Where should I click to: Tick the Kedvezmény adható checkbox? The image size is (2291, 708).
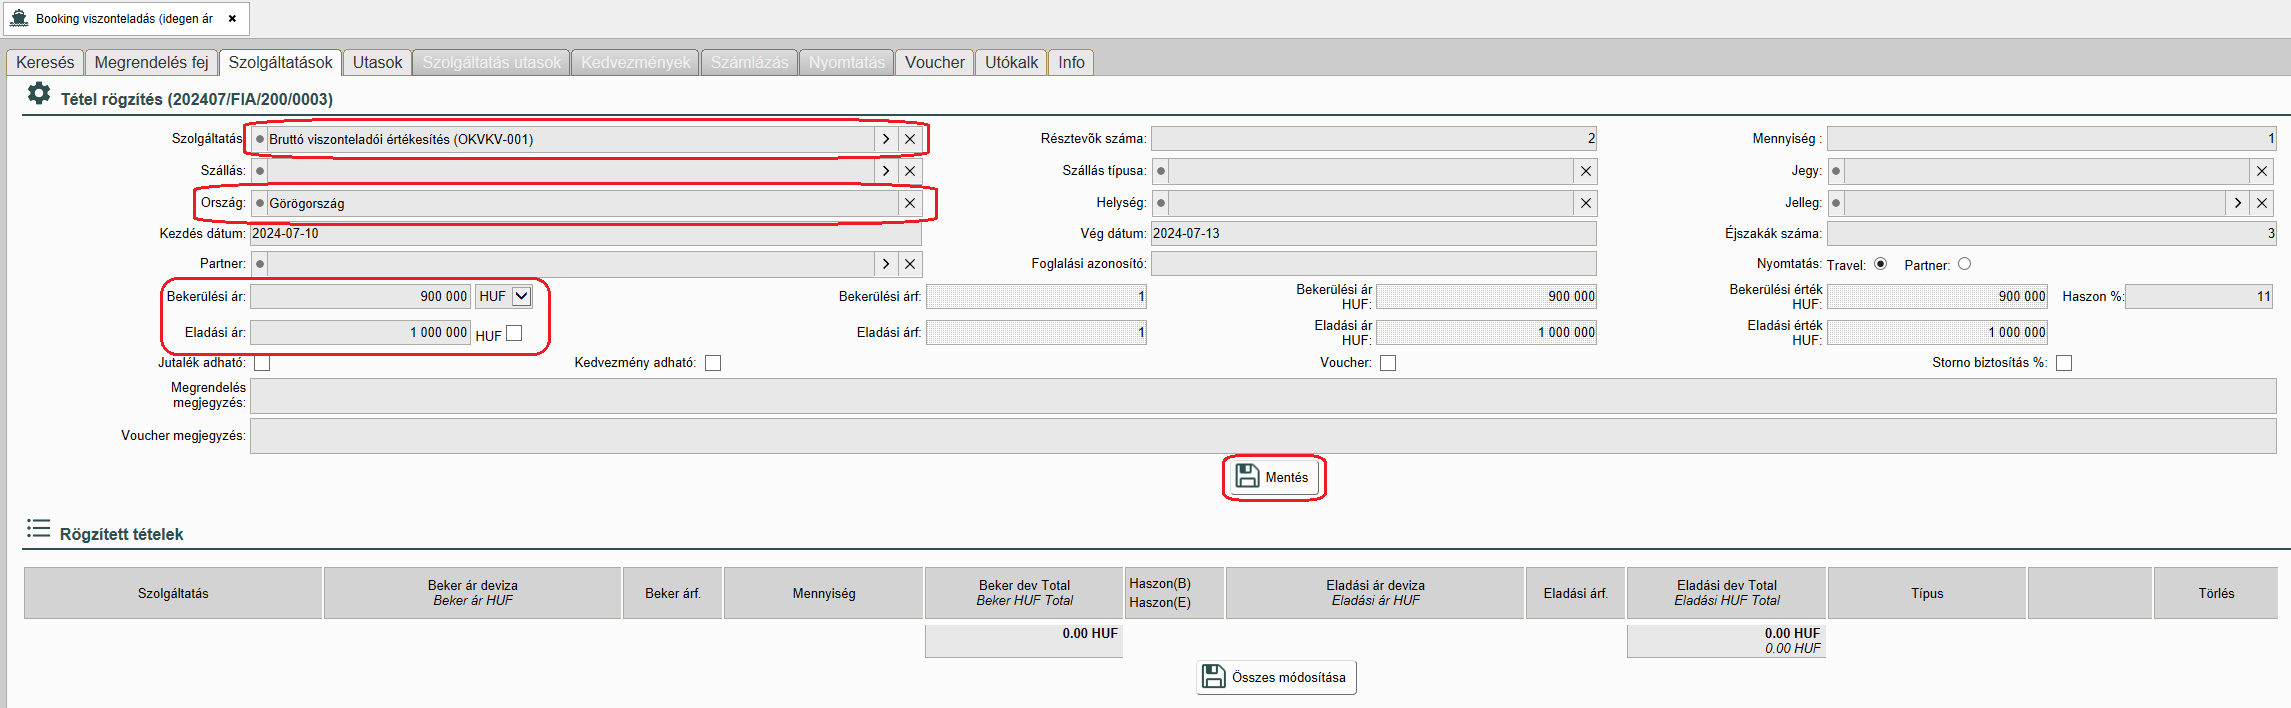click(x=713, y=363)
